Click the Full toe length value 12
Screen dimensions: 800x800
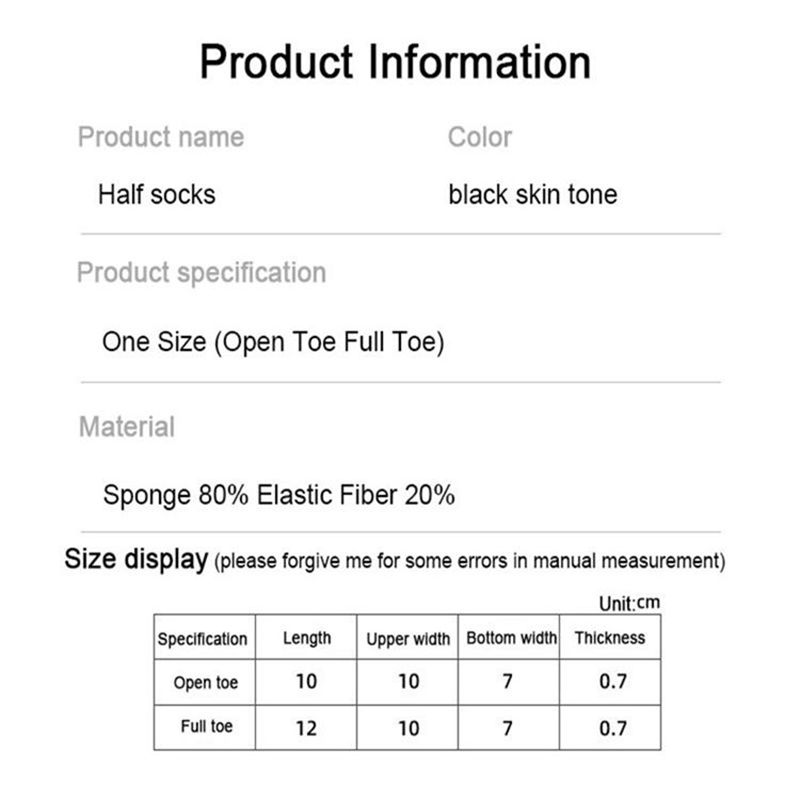click(306, 728)
